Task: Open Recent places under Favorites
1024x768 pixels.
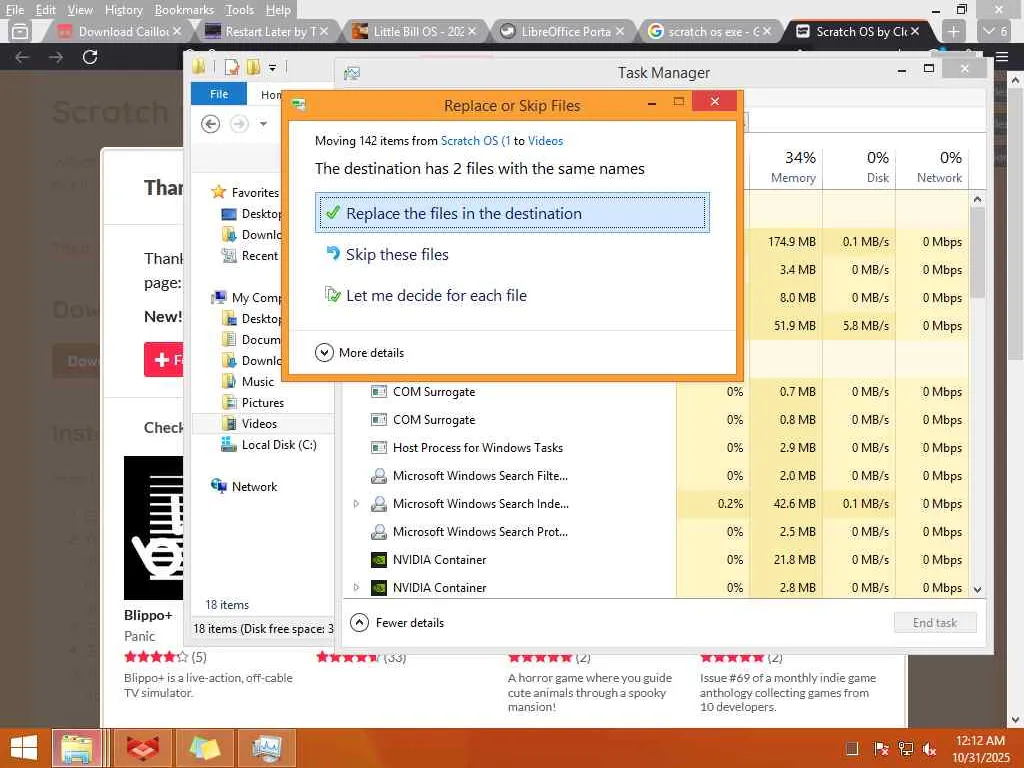Action: click(259, 255)
